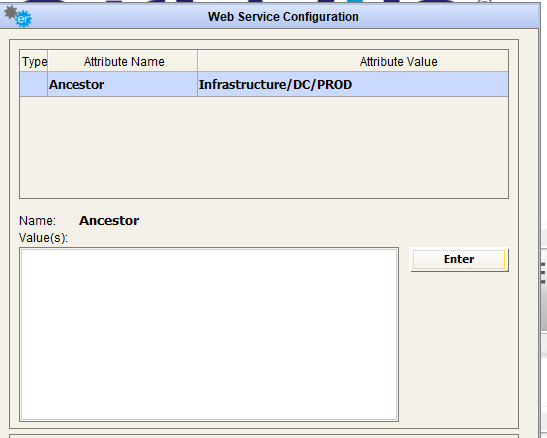Click the Type column header

34,62
